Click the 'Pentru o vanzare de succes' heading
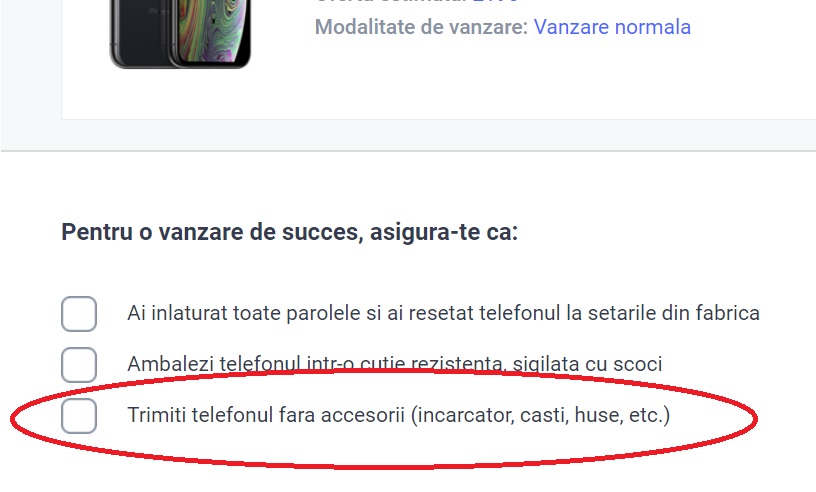Image resolution: width=816 pixels, height=492 pixels. click(x=290, y=232)
